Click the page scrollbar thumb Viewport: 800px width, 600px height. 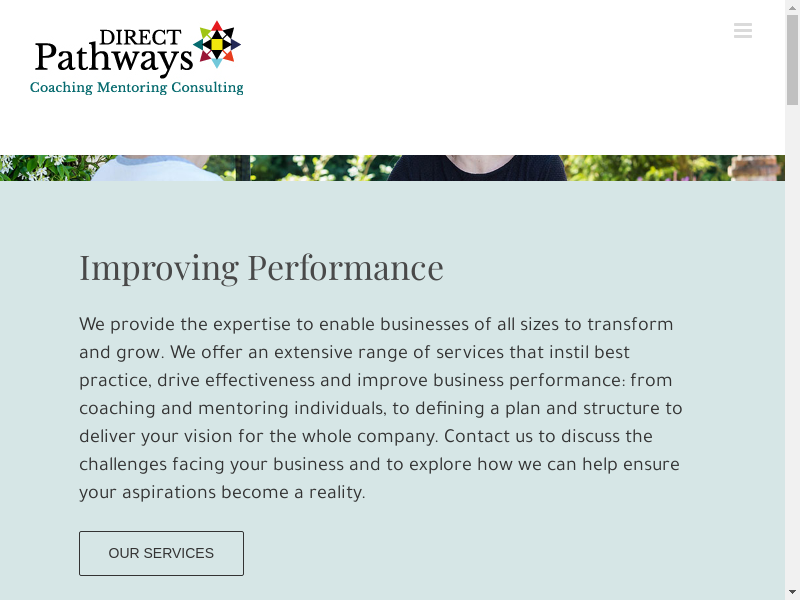tap(792, 60)
